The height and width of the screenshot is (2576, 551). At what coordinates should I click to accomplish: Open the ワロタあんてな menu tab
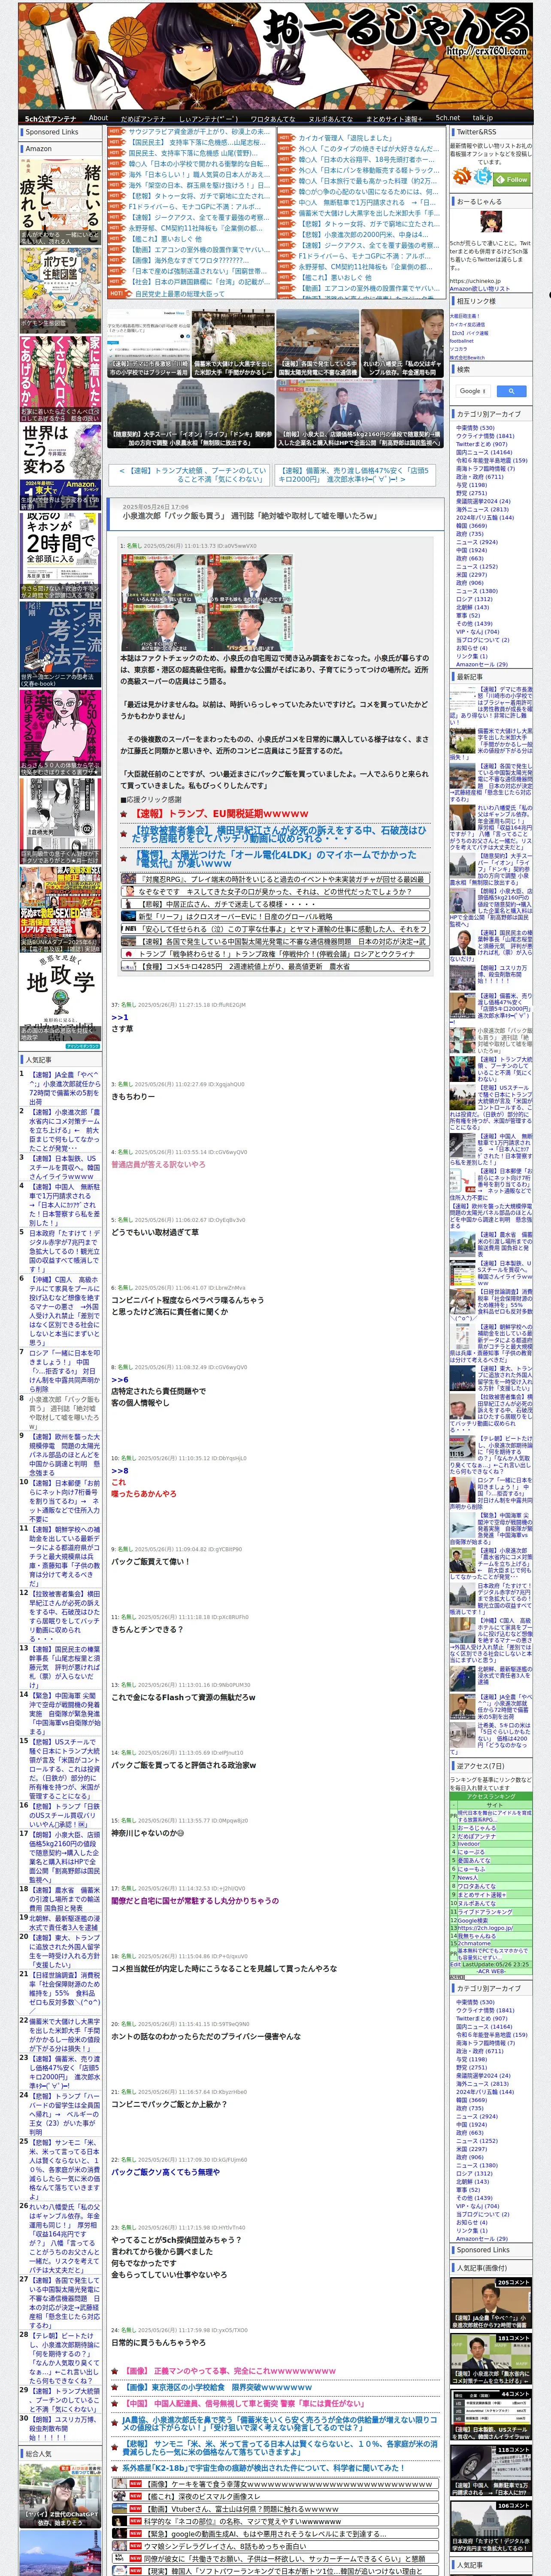tap(272, 118)
